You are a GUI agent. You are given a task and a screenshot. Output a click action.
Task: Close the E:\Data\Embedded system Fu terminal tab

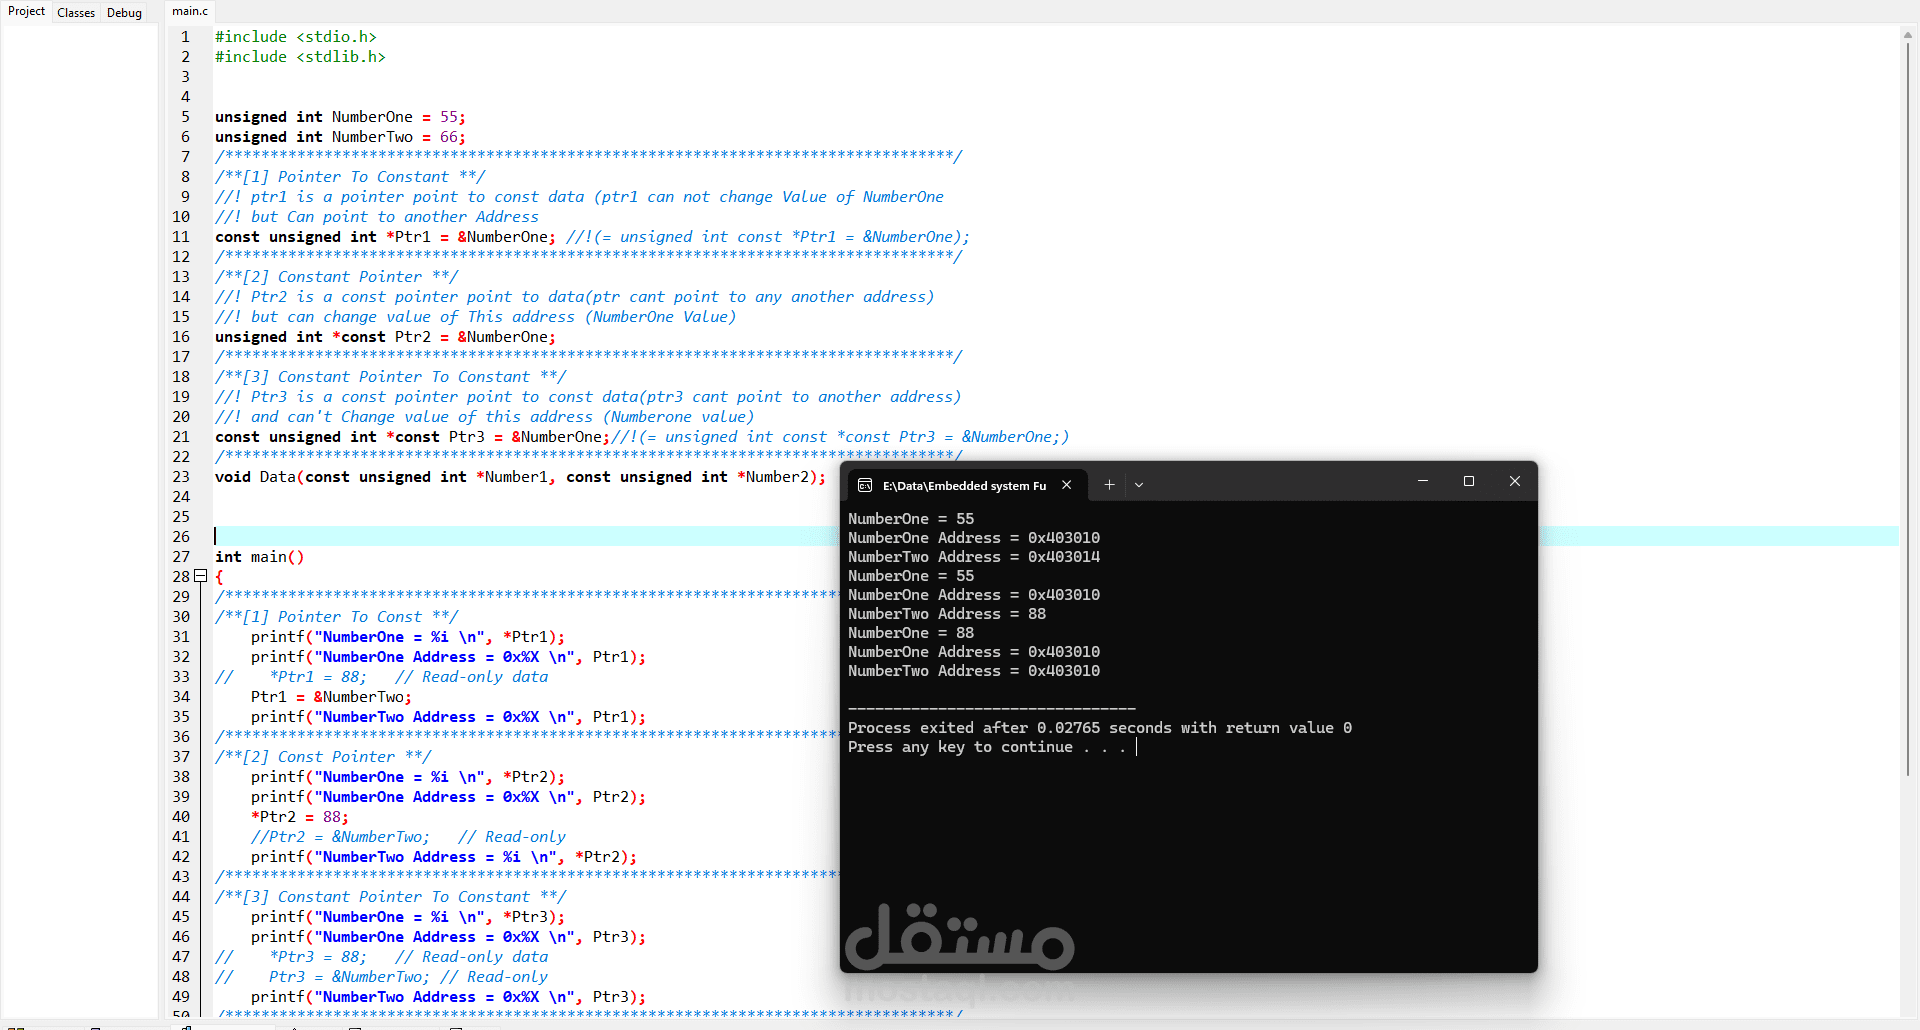(x=1067, y=485)
